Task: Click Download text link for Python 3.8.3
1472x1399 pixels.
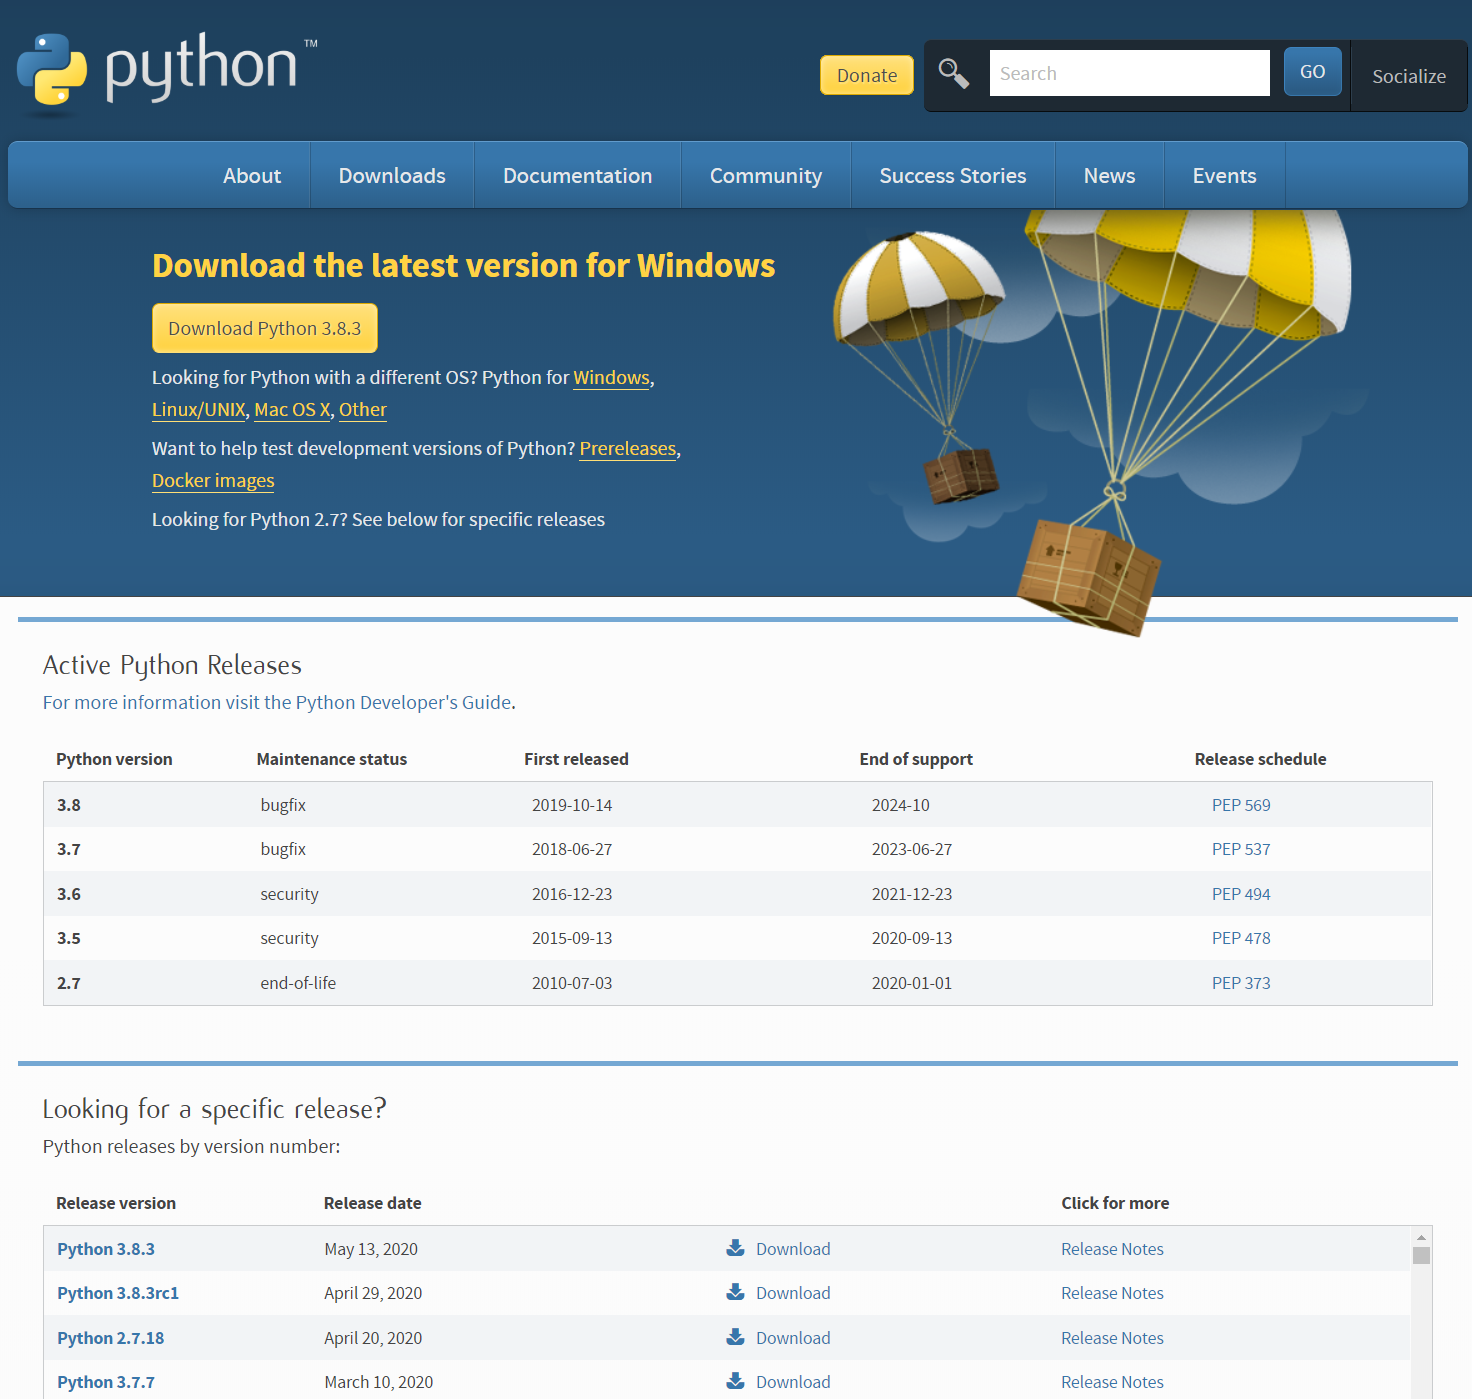Action: click(793, 1249)
